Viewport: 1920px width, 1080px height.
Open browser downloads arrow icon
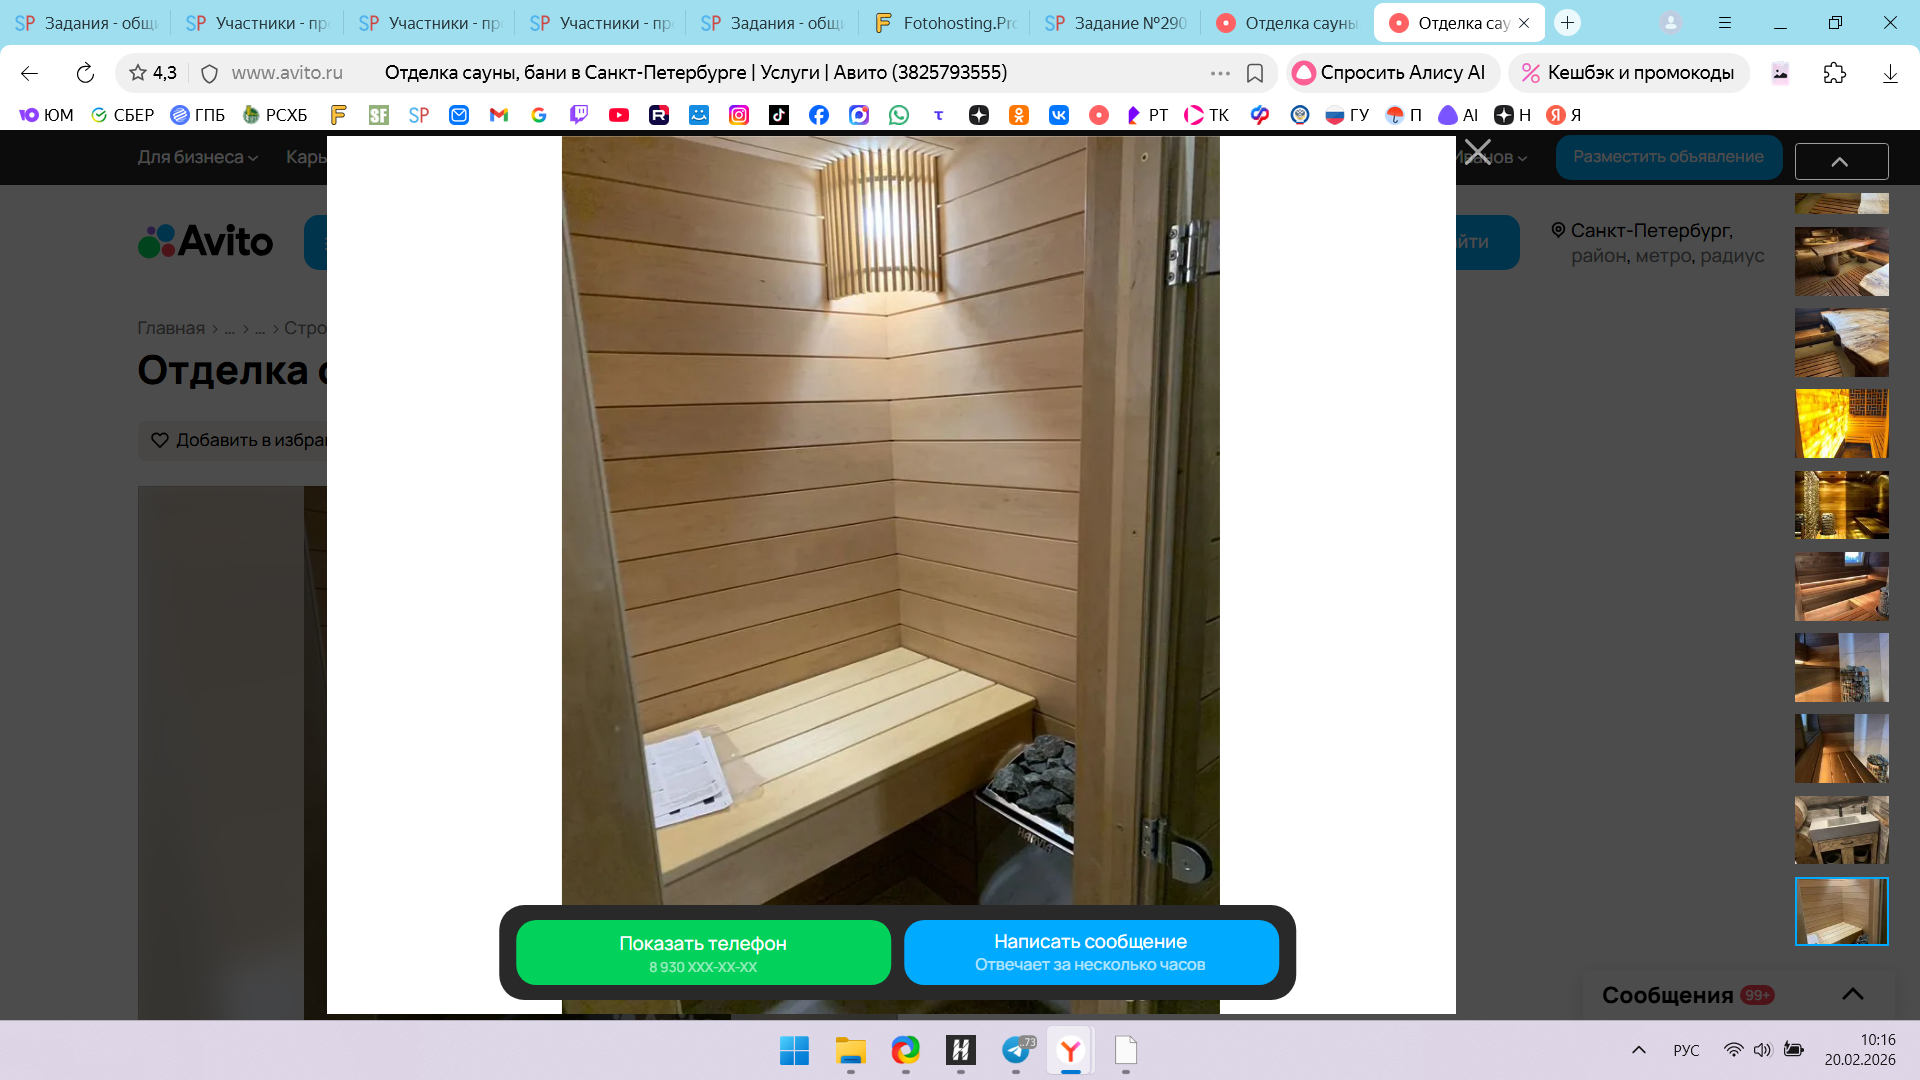point(1889,73)
